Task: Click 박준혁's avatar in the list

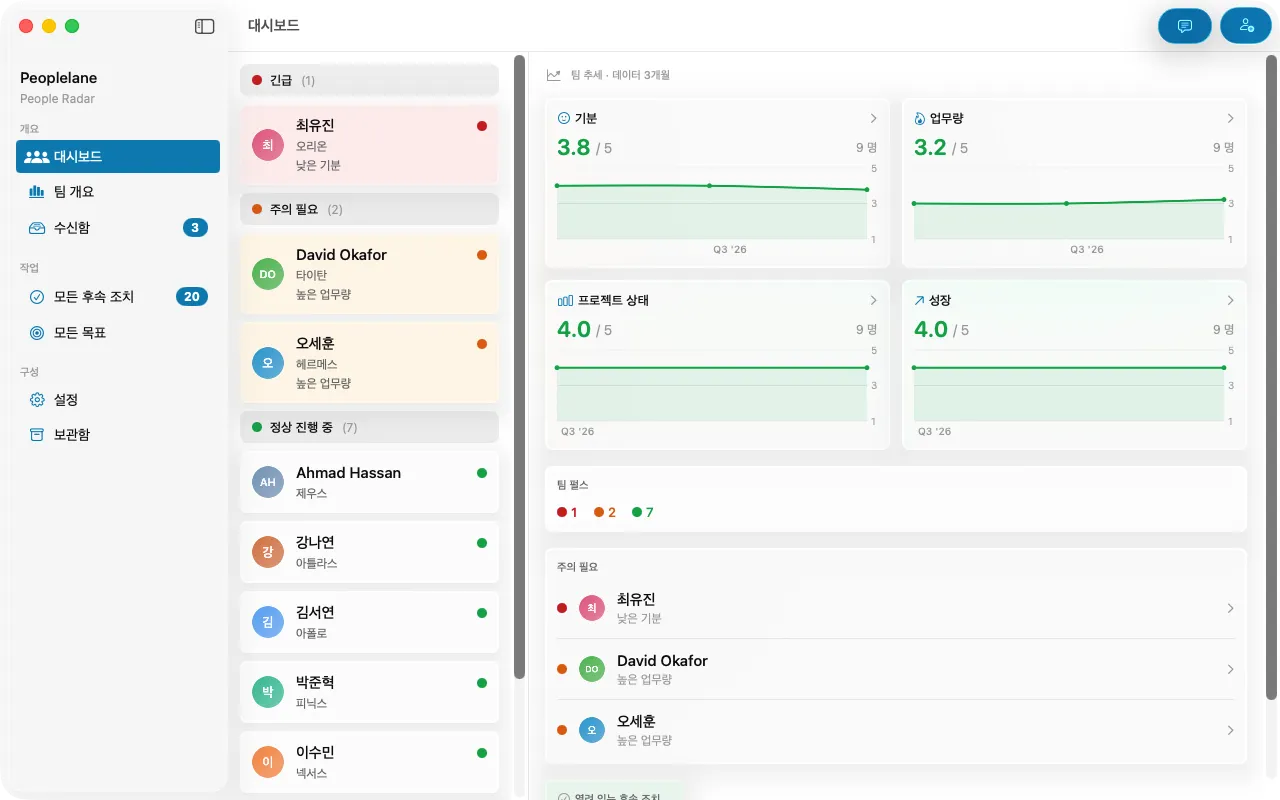Action: point(268,692)
